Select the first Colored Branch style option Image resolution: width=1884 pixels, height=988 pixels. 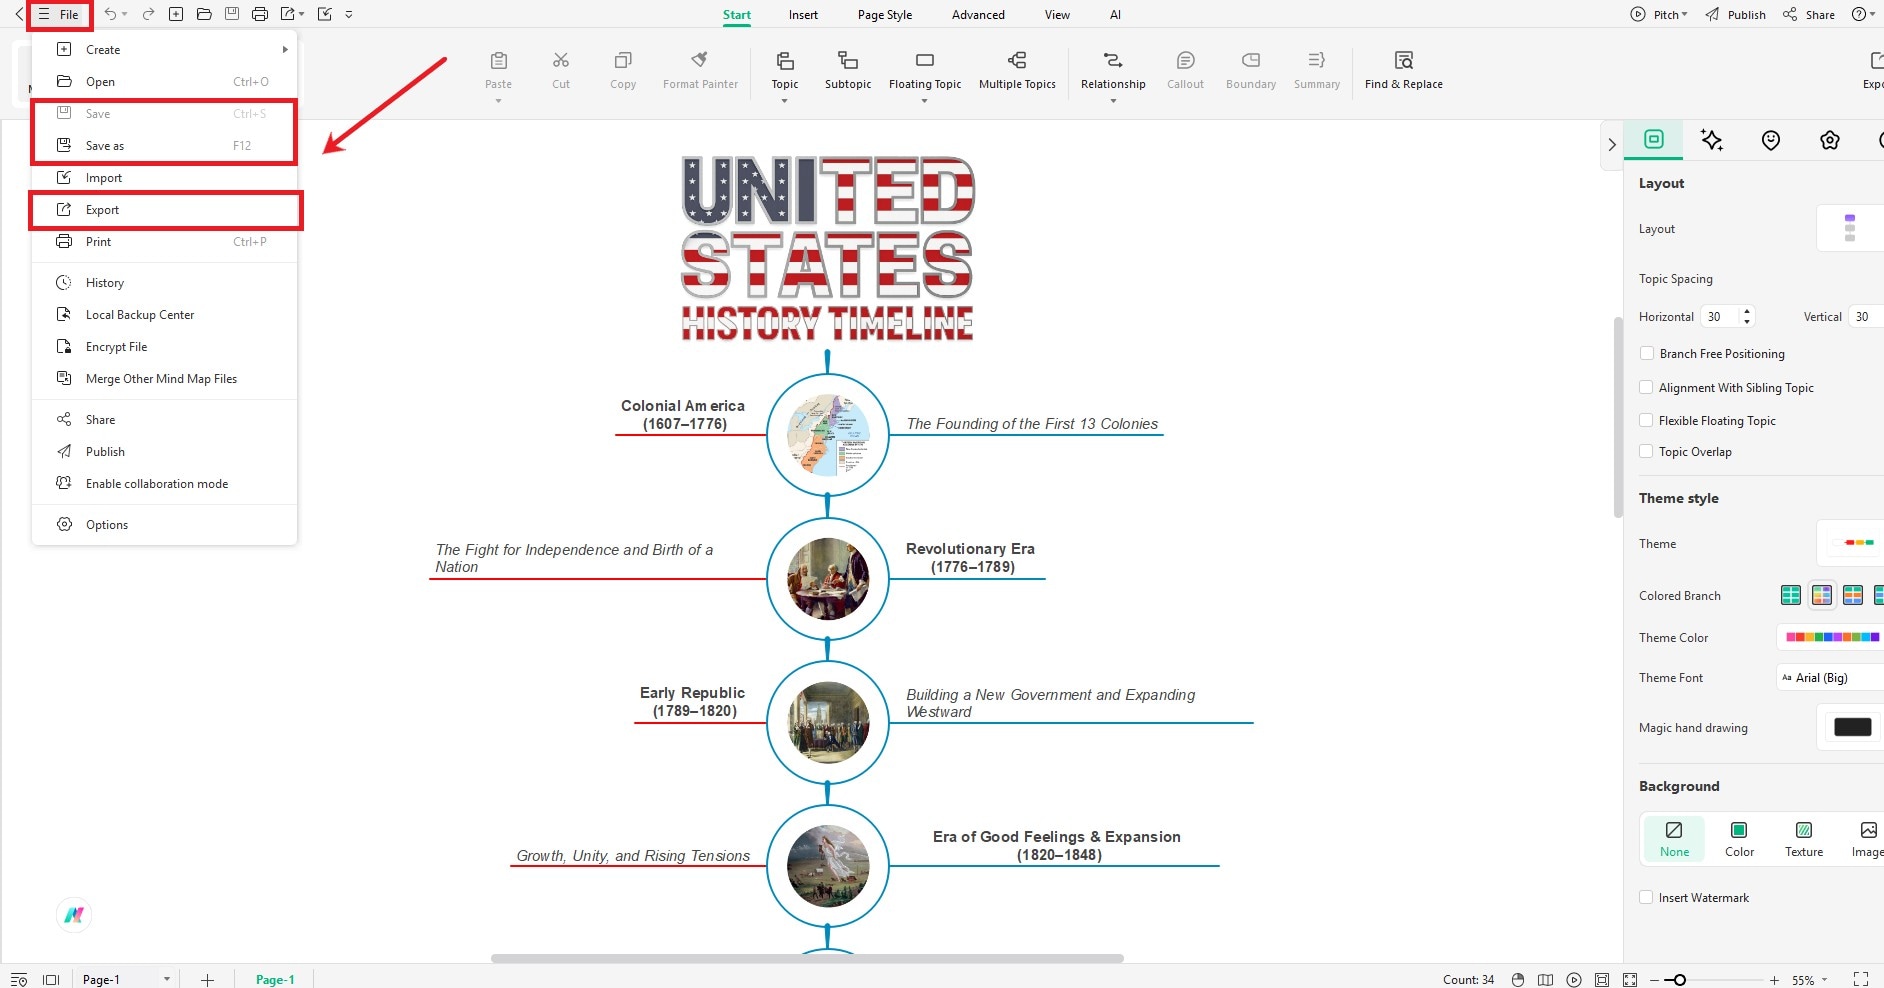tap(1791, 595)
